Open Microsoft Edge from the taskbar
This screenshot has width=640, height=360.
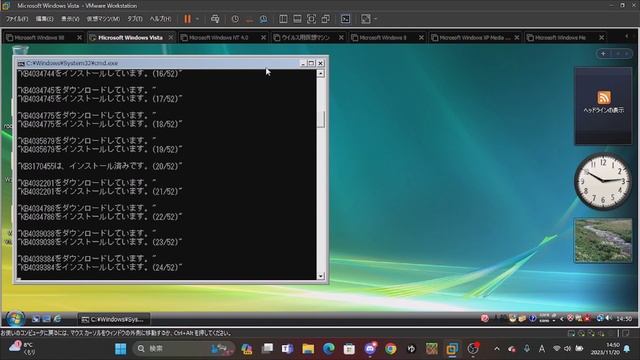point(329,349)
